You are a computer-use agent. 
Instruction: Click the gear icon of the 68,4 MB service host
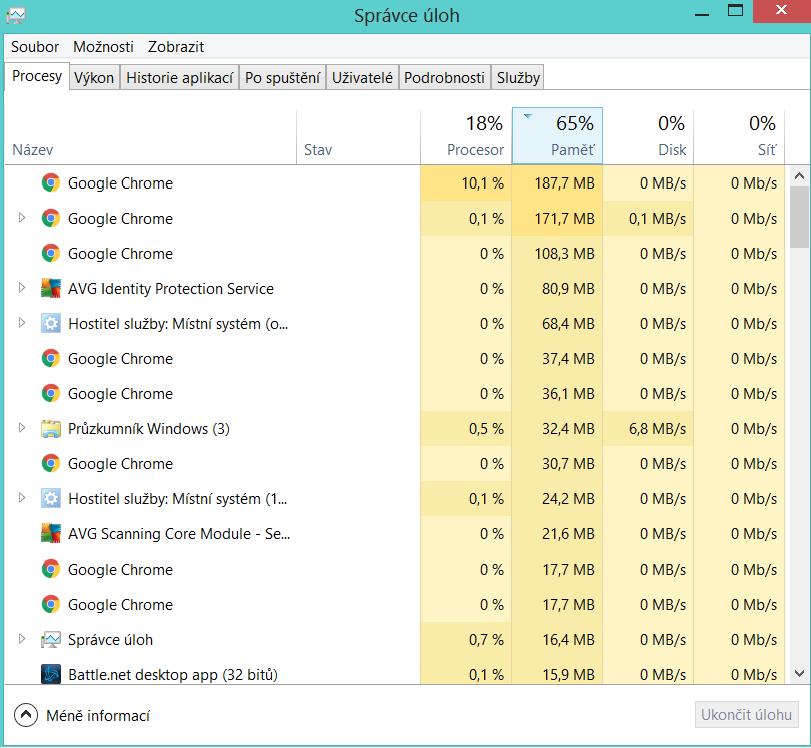(51, 324)
